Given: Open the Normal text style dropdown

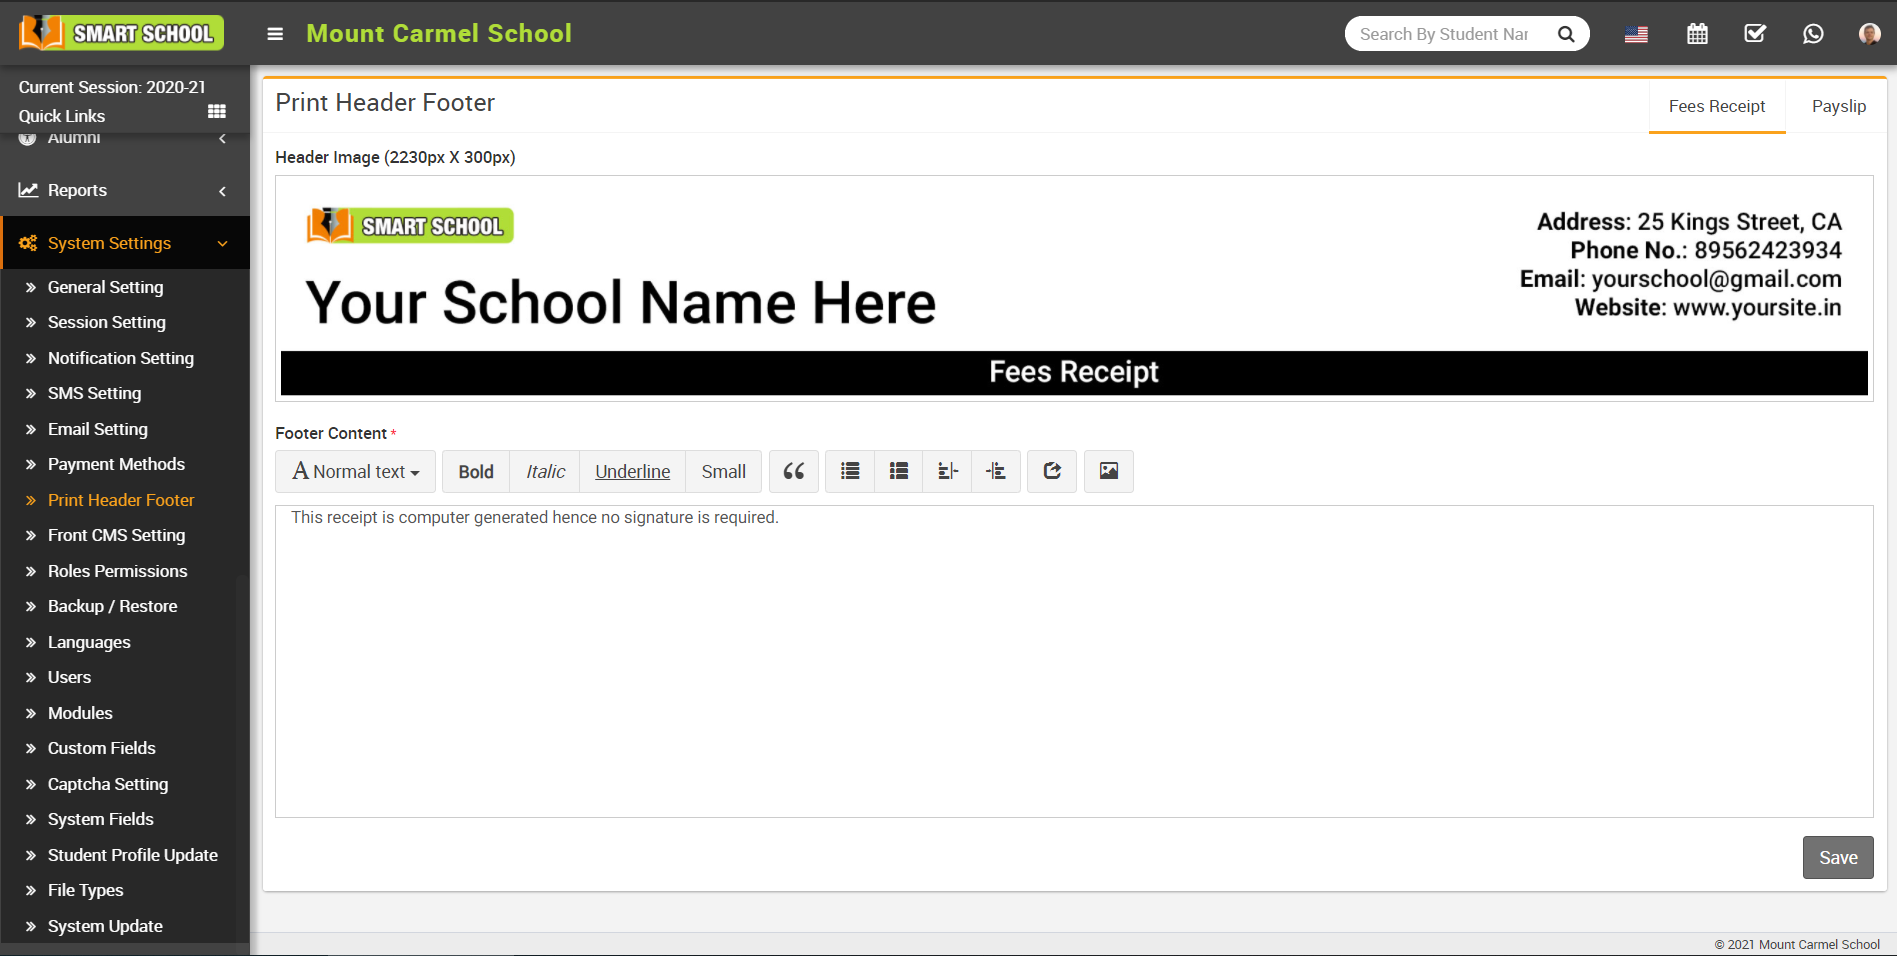Looking at the screenshot, I should point(355,471).
